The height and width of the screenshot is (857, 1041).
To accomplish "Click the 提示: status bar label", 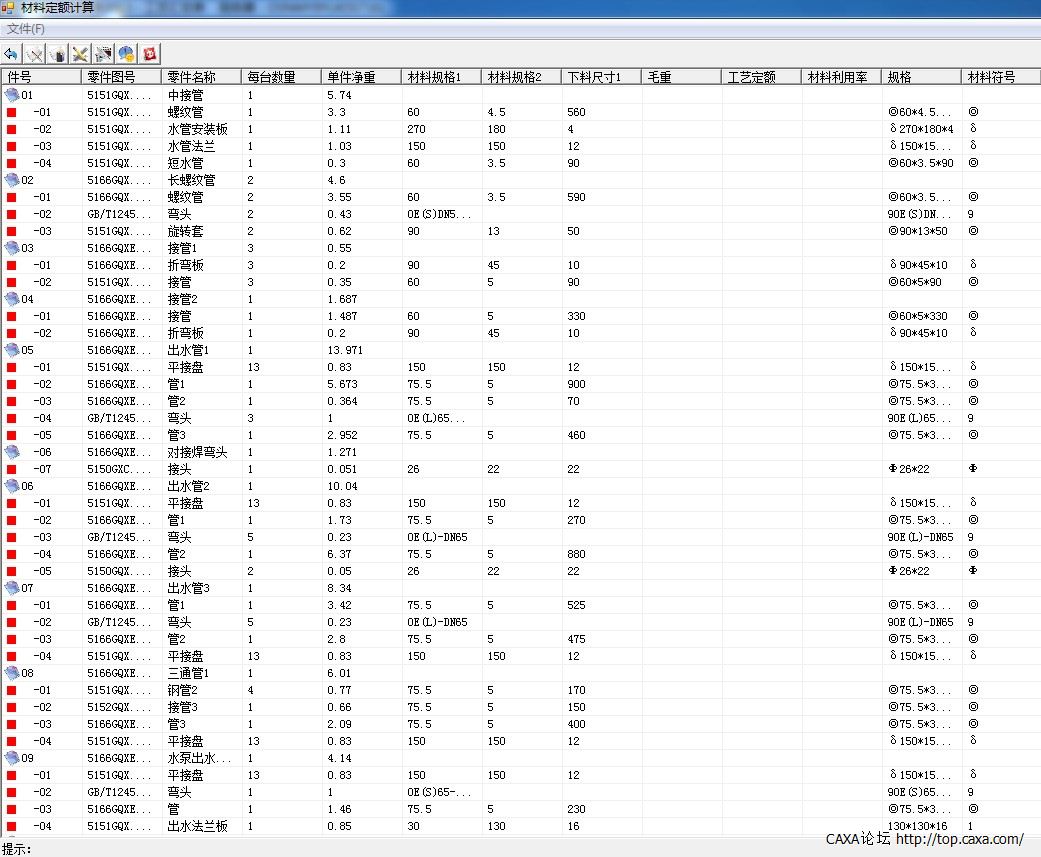I will coord(17,849).
